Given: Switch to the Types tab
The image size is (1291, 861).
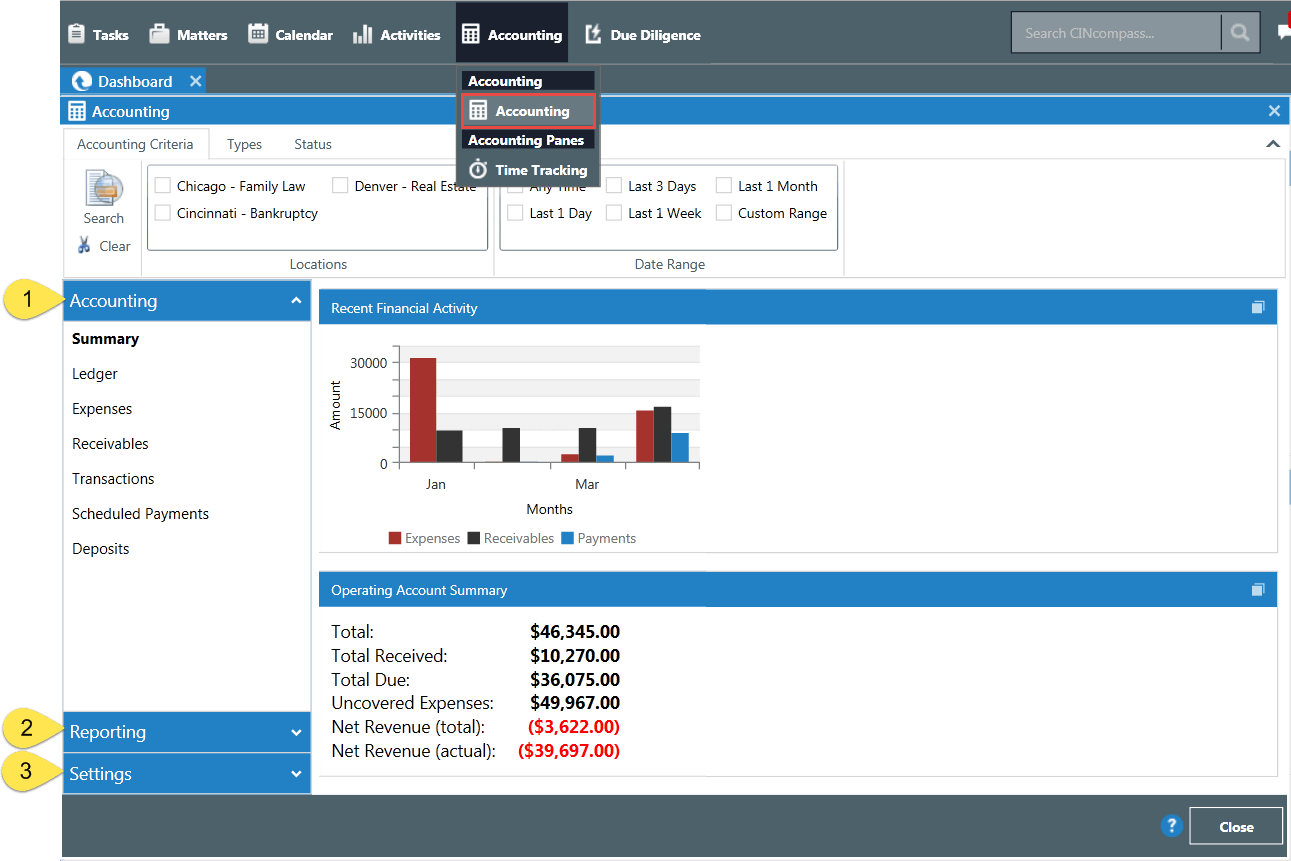Looking at the screenshot, I should click(x=244, y=143).
